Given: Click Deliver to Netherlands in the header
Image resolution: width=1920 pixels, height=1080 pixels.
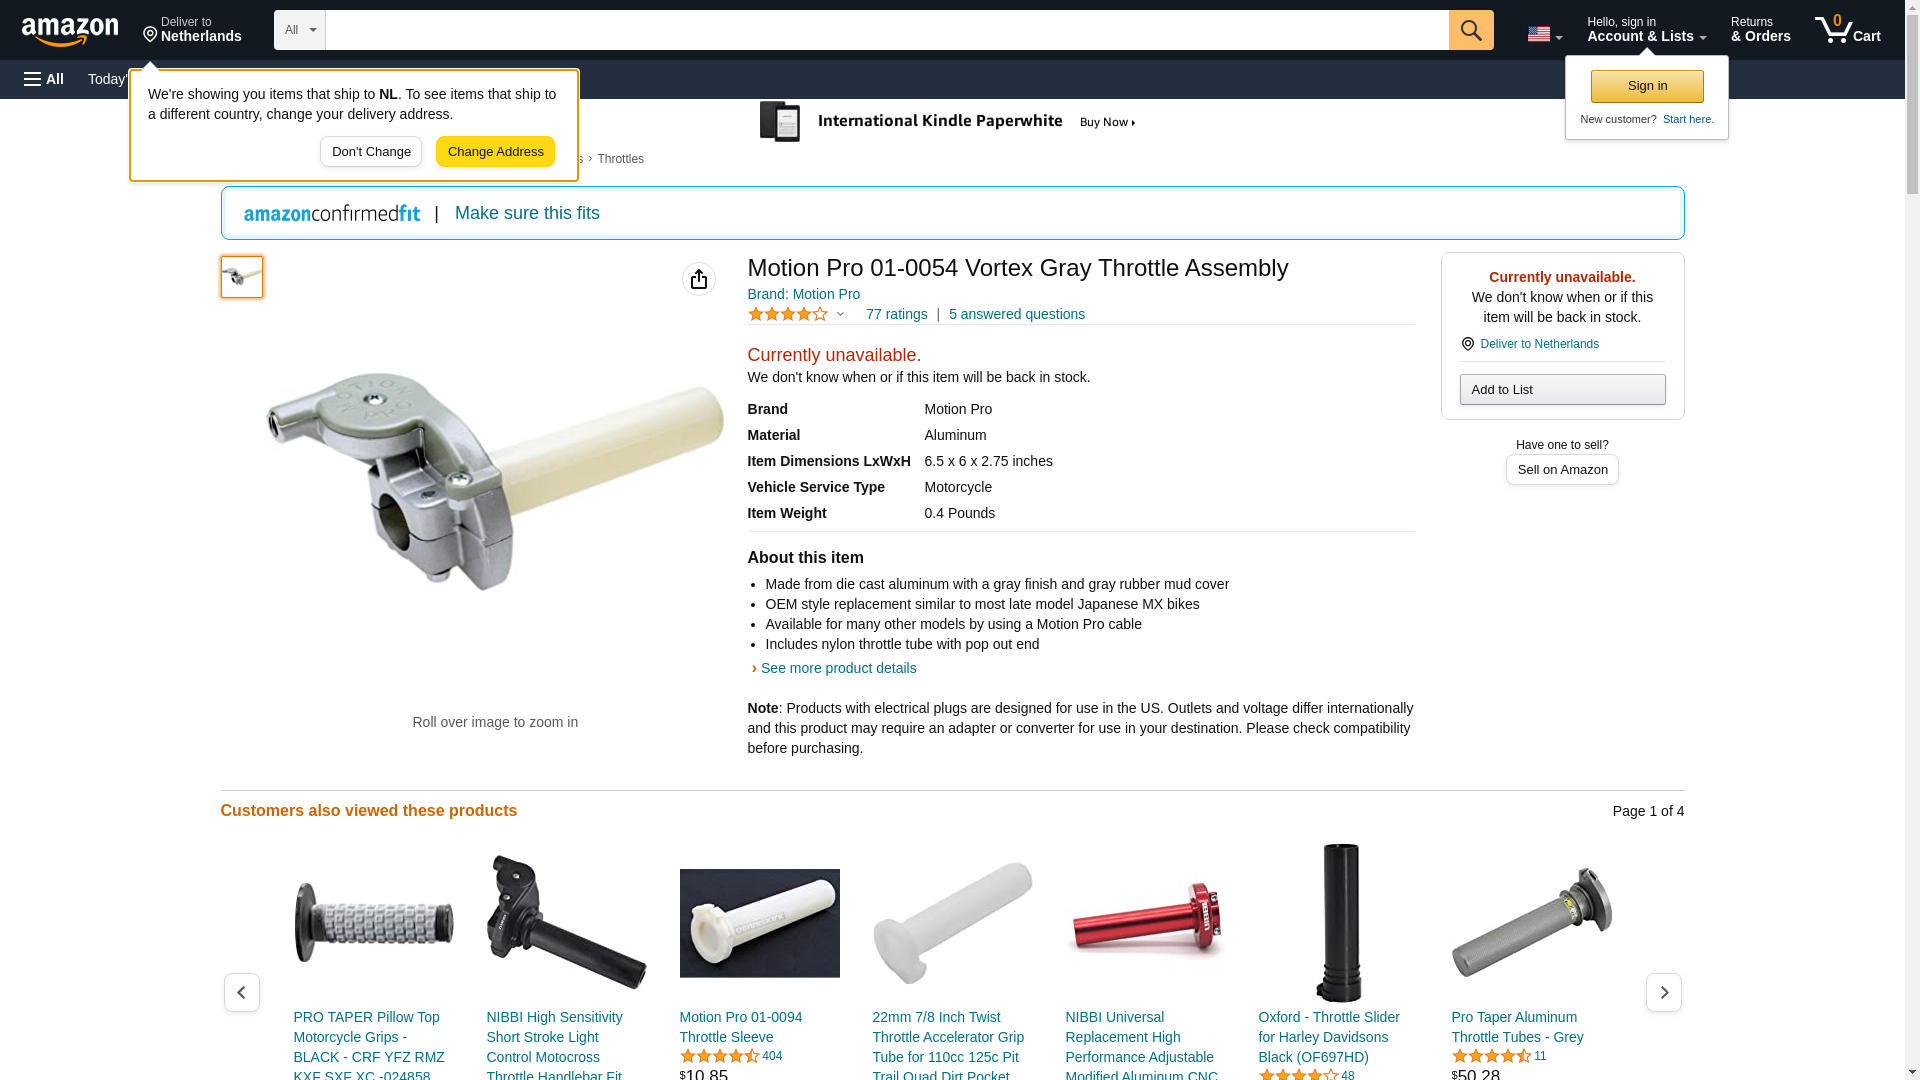Looking at the screenshot, I should (x=192, y=30).
